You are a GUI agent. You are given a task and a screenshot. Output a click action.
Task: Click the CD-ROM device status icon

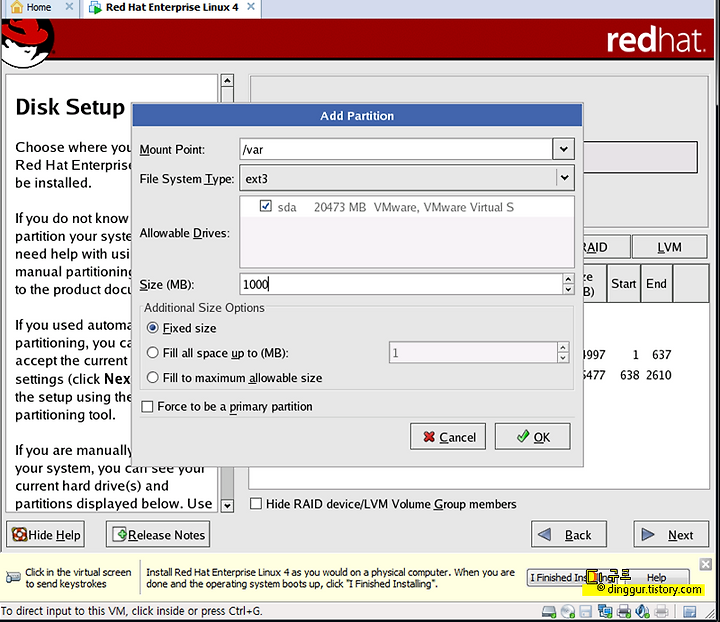568,611
